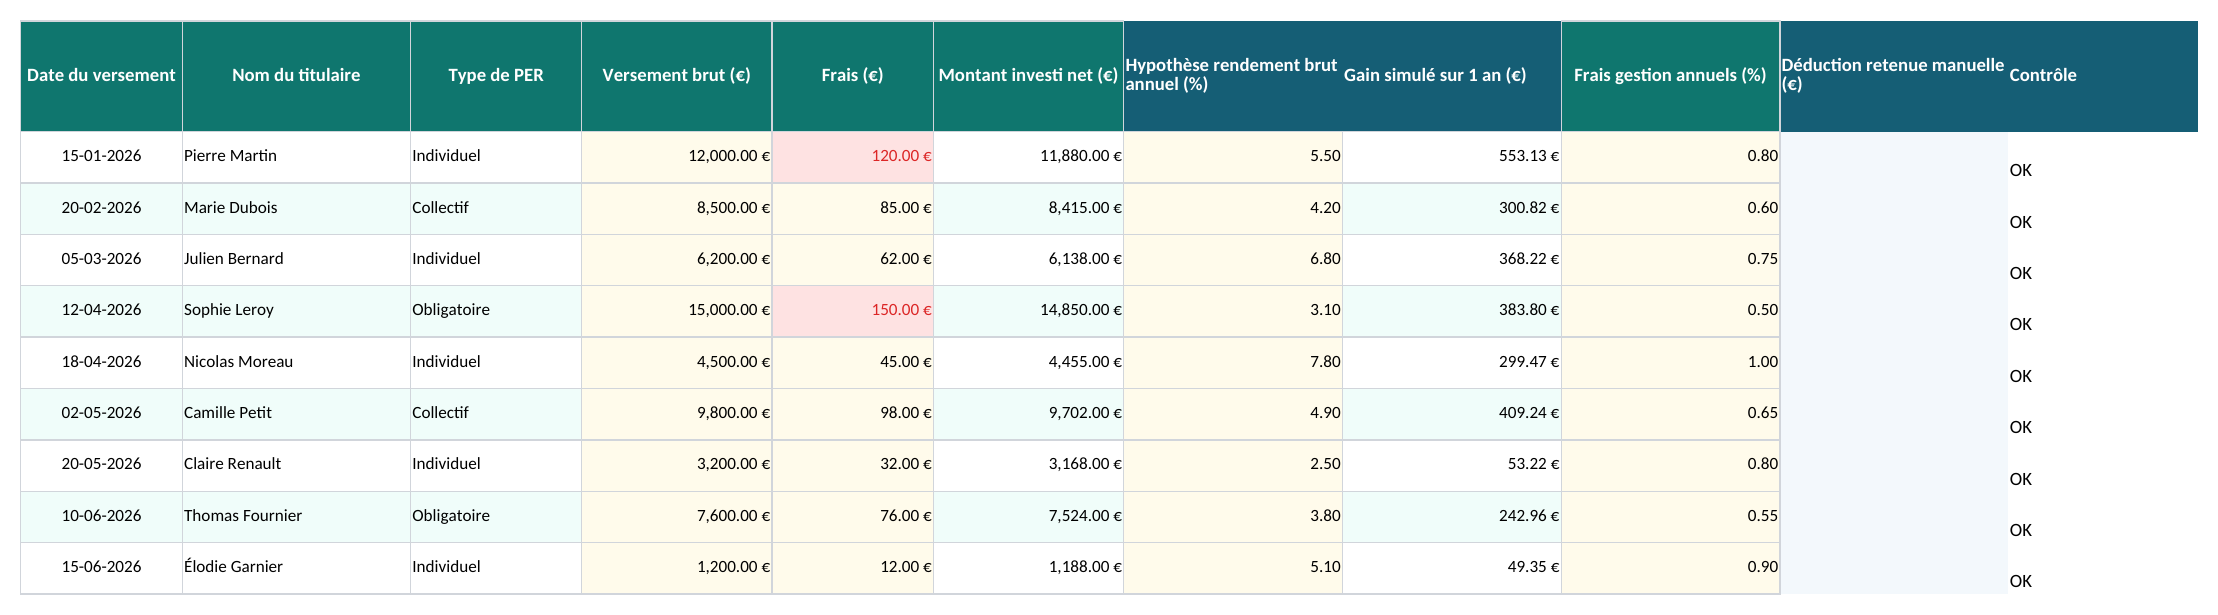Click the "Déduction retenue manuelle (€)" header
Viewport: 2218px width, 615px height.
tap(1894, 76)
